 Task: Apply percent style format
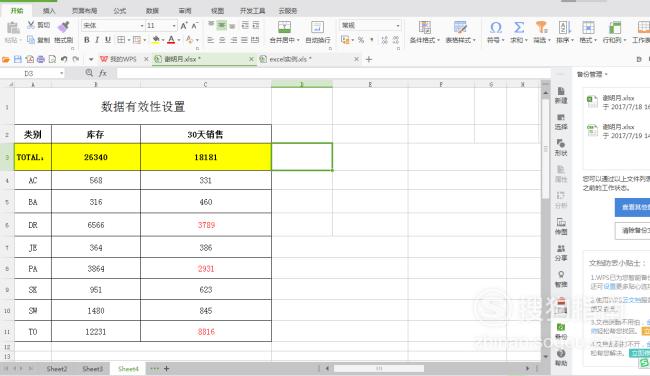[361, 40]
